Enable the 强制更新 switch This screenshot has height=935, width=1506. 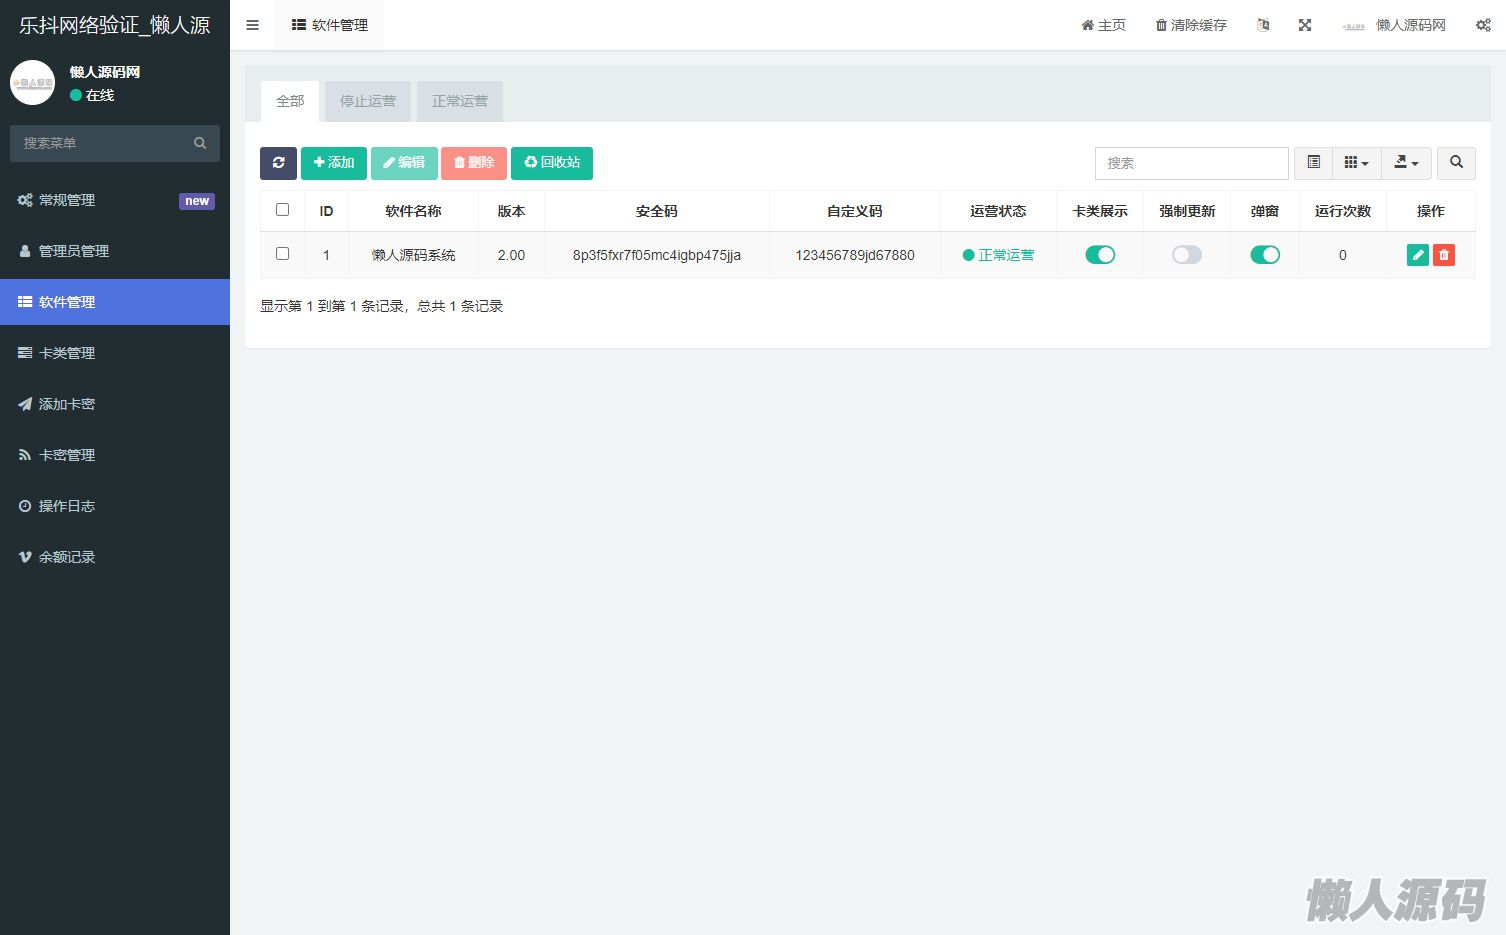[x=1187, y=255]
